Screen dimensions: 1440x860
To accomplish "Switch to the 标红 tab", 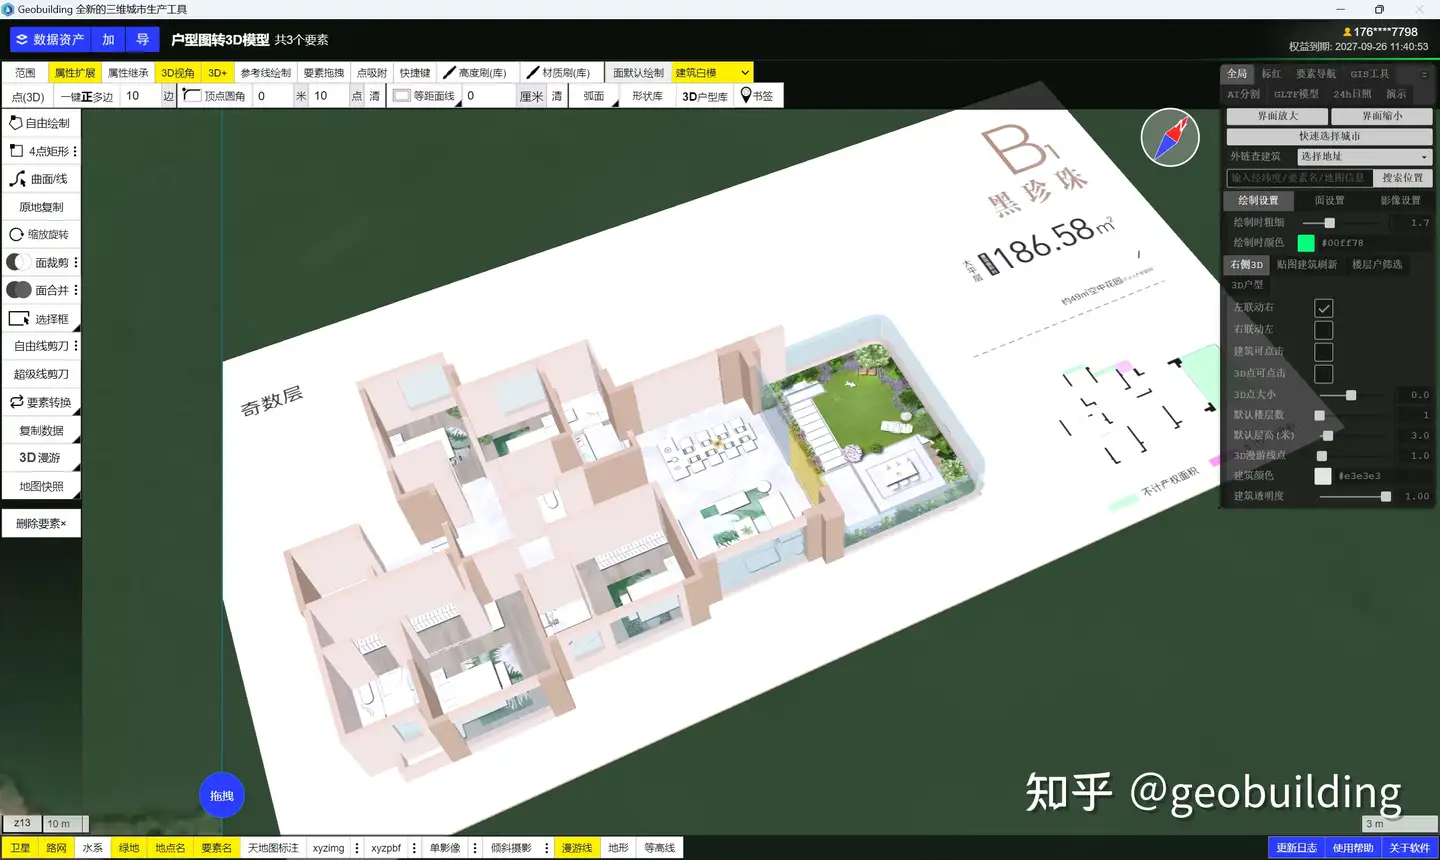I will 1271,74.
